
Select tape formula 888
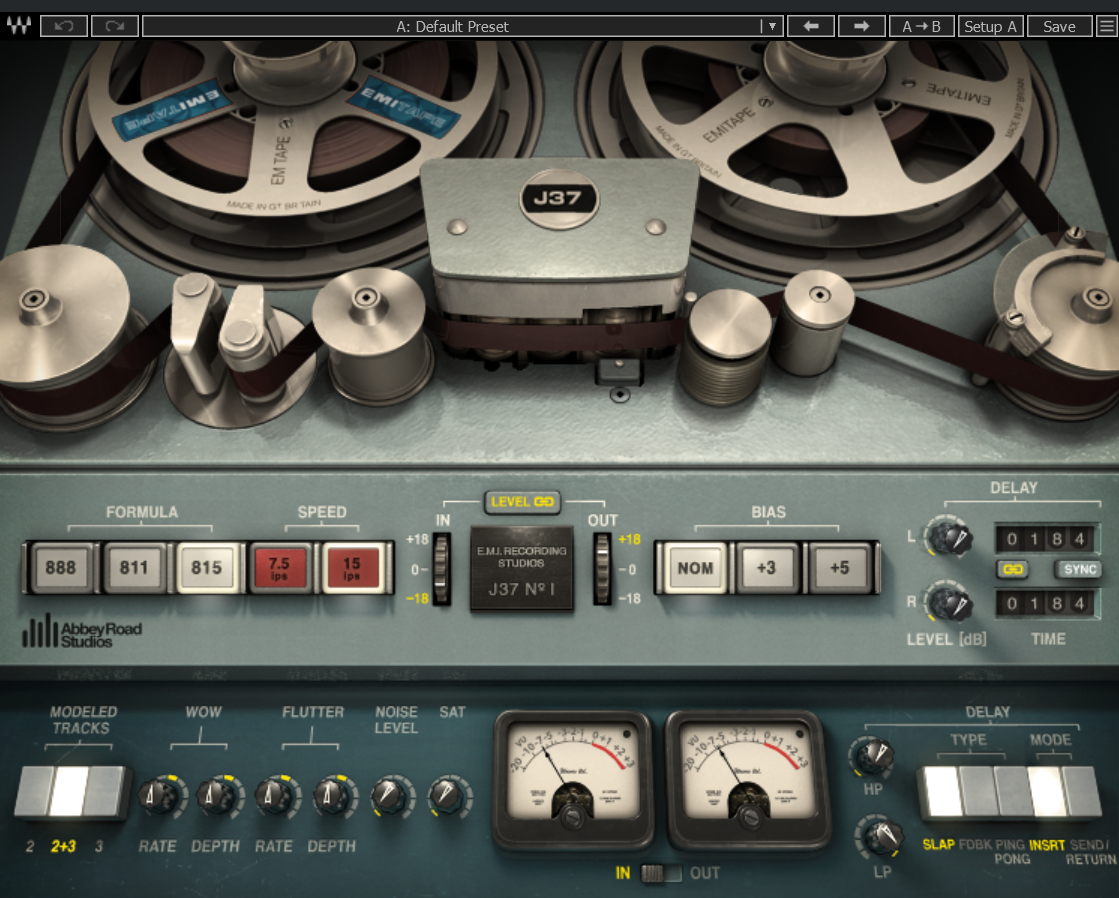(61, 567)
